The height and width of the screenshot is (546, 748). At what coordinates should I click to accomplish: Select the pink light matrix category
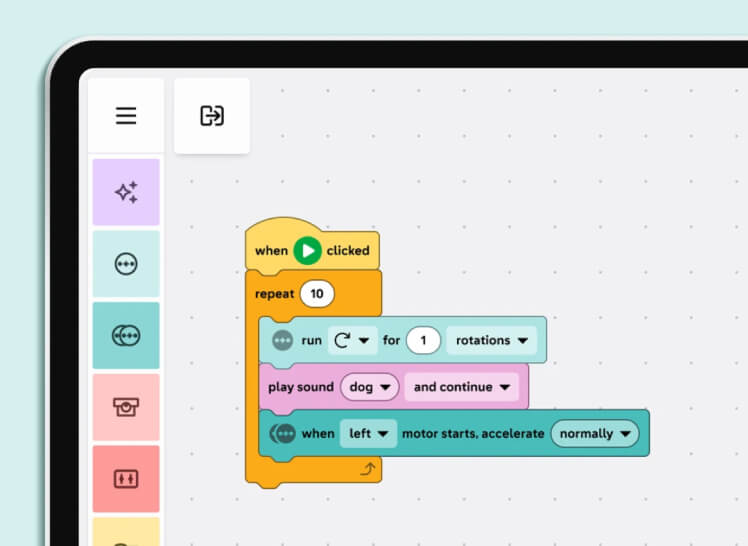tap(126, 407)
